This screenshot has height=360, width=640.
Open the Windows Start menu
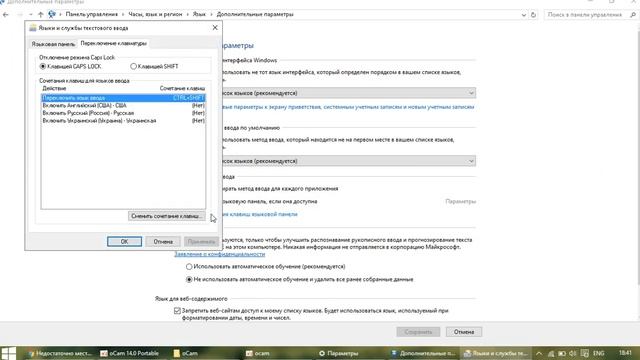(x=8, y=353)
